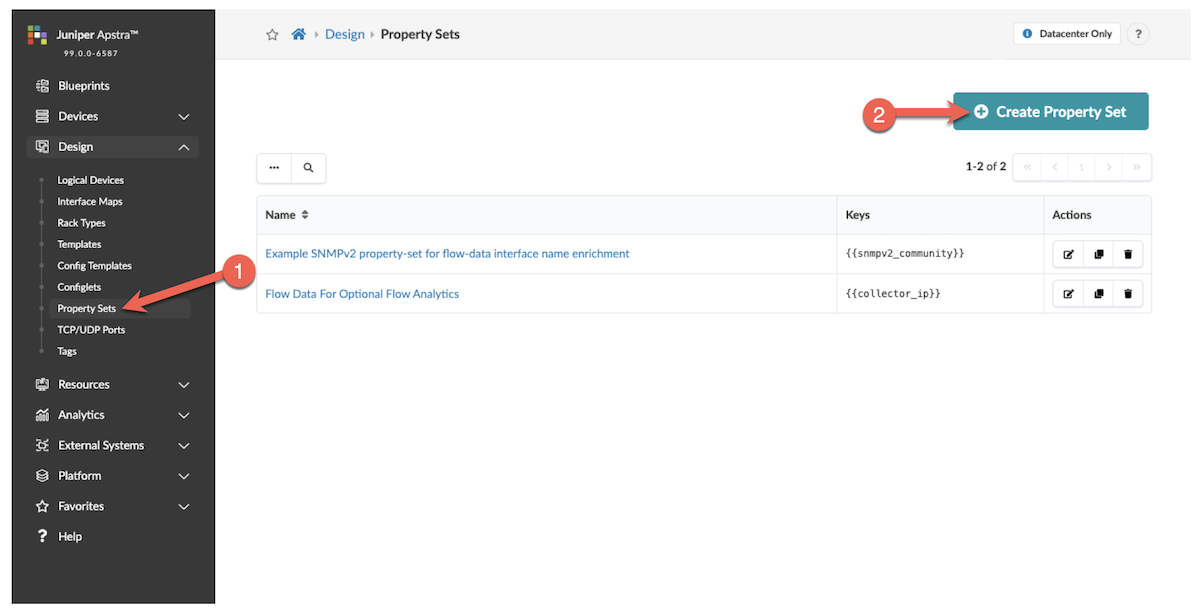Click the Resources sidebar icon
The image size is (1200, 612).
42,384
